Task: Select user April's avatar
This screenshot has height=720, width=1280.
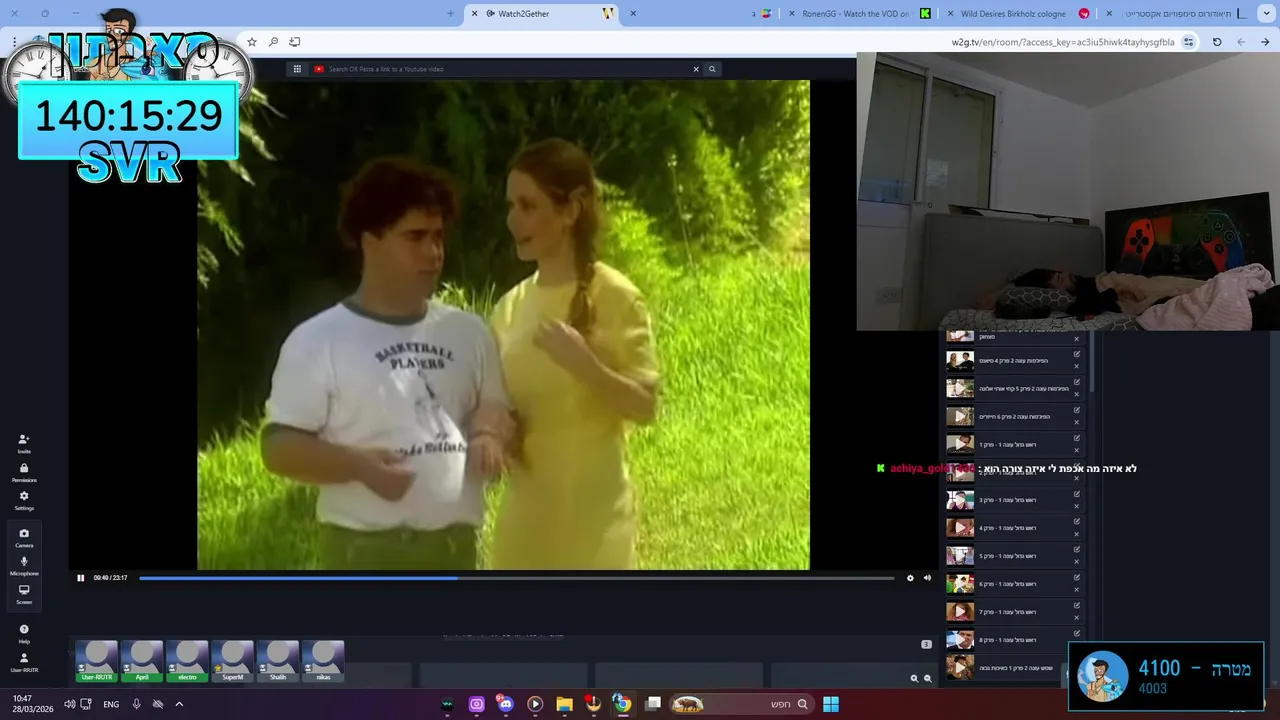Action: 142,662
